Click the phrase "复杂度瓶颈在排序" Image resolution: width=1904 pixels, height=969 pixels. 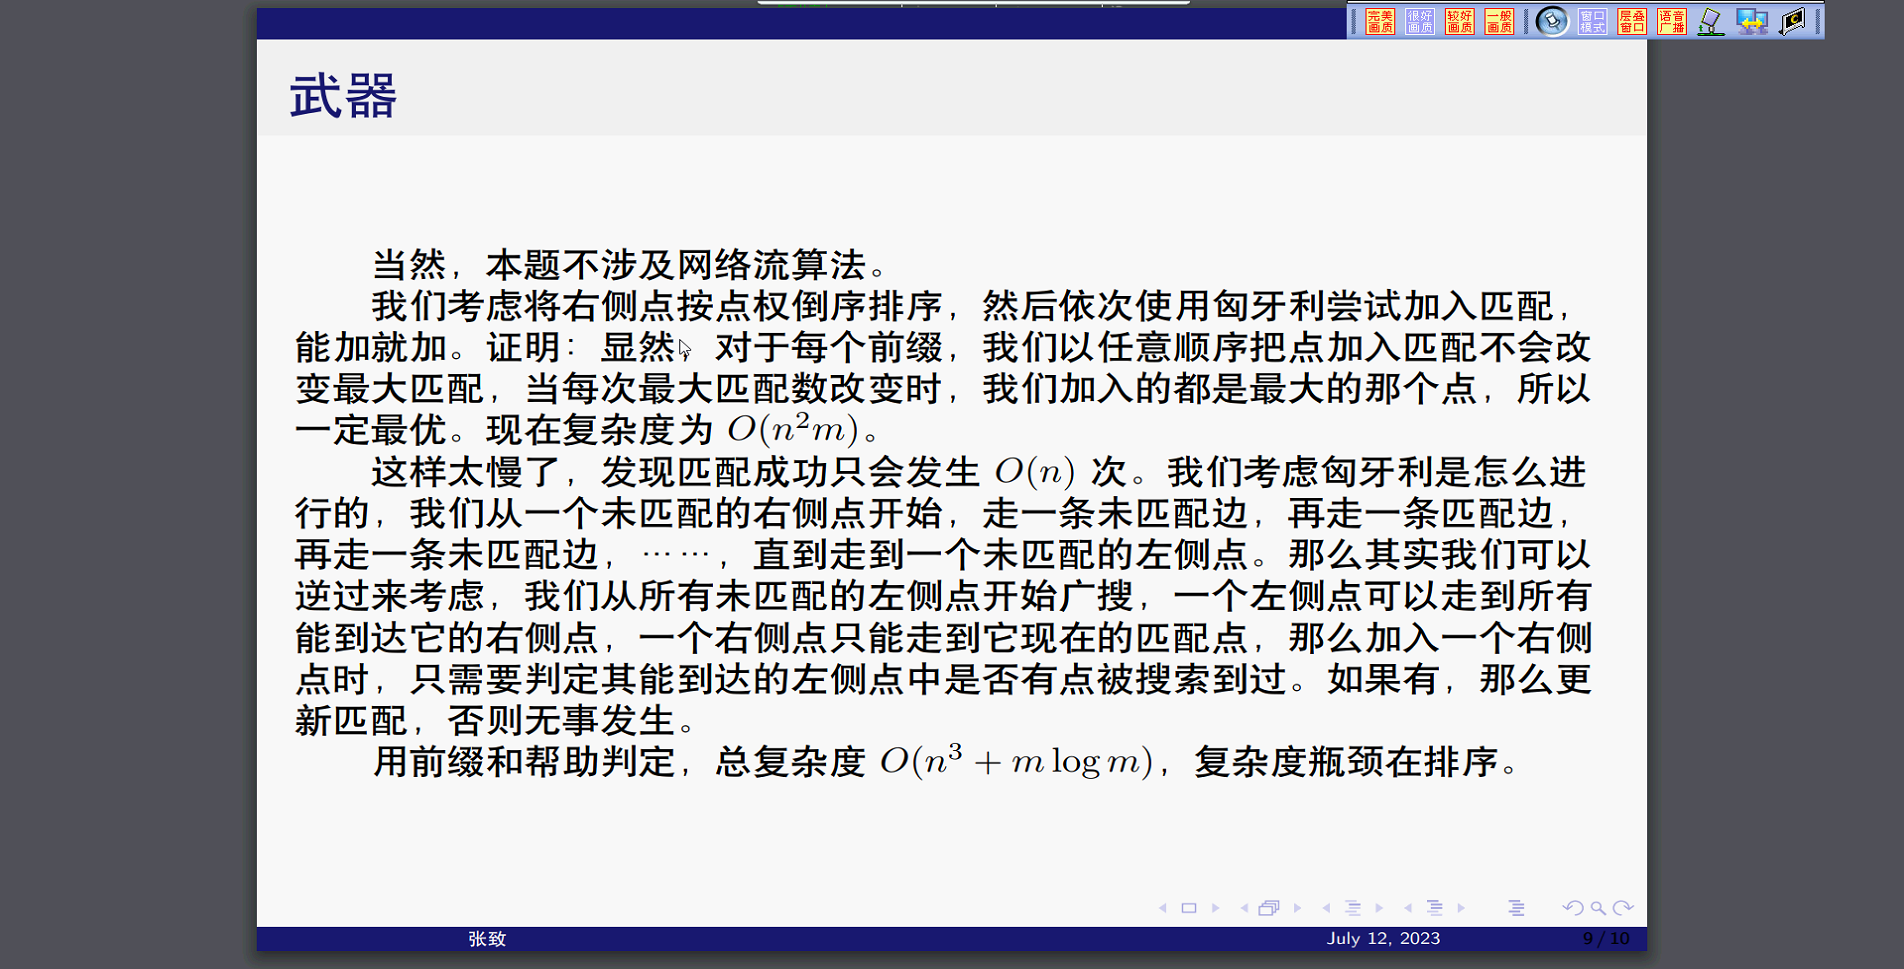point(1346,762)
